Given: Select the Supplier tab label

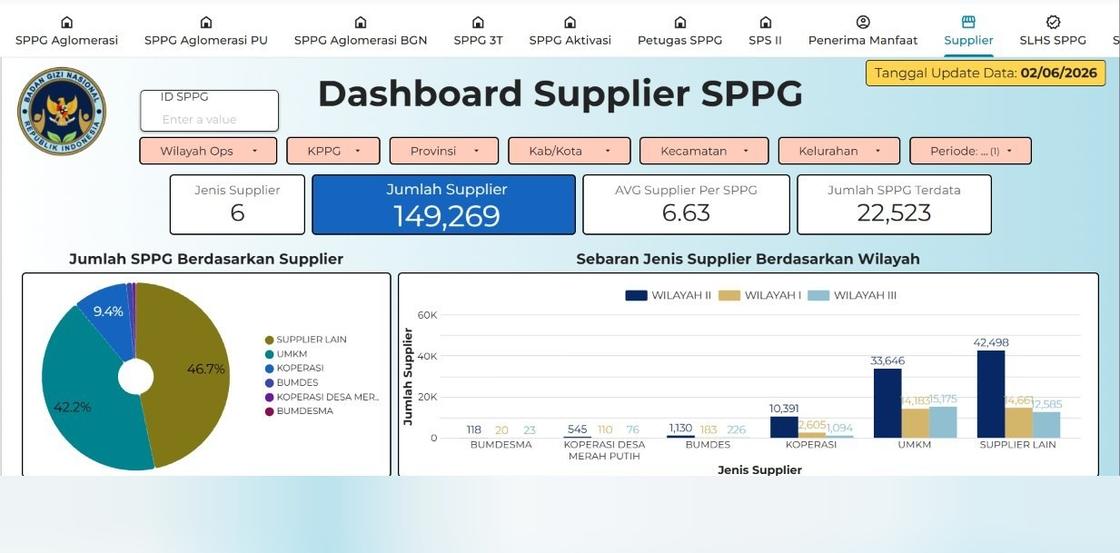Looking at the screenshot, I should [x=969, y=40].
